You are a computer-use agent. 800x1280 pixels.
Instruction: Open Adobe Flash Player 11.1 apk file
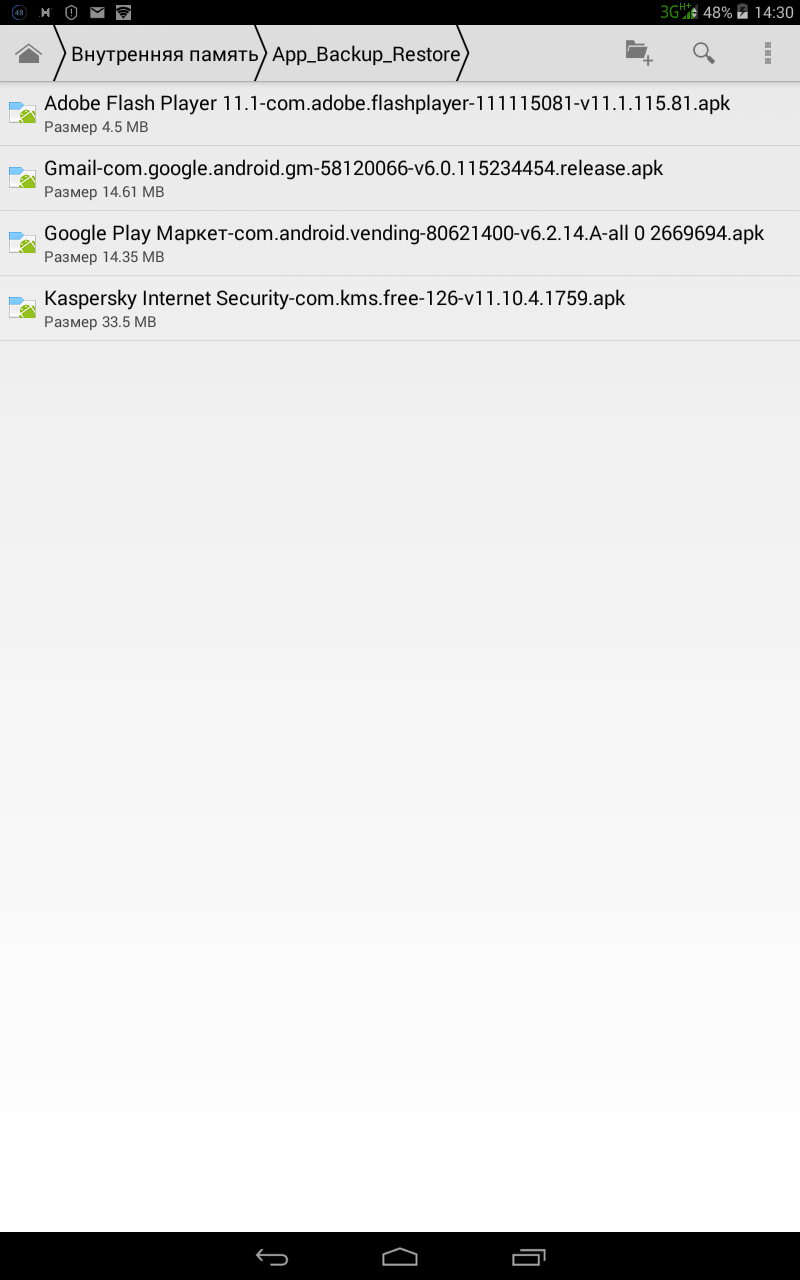tap(400, 113)
